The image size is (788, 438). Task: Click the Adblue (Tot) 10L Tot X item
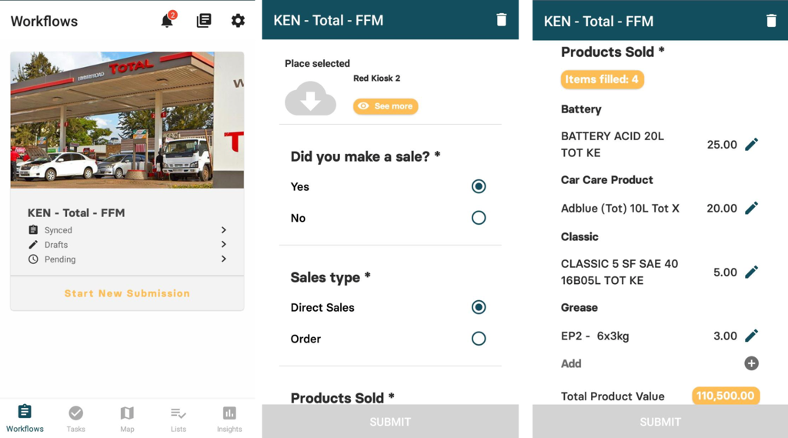coord(620,208)
